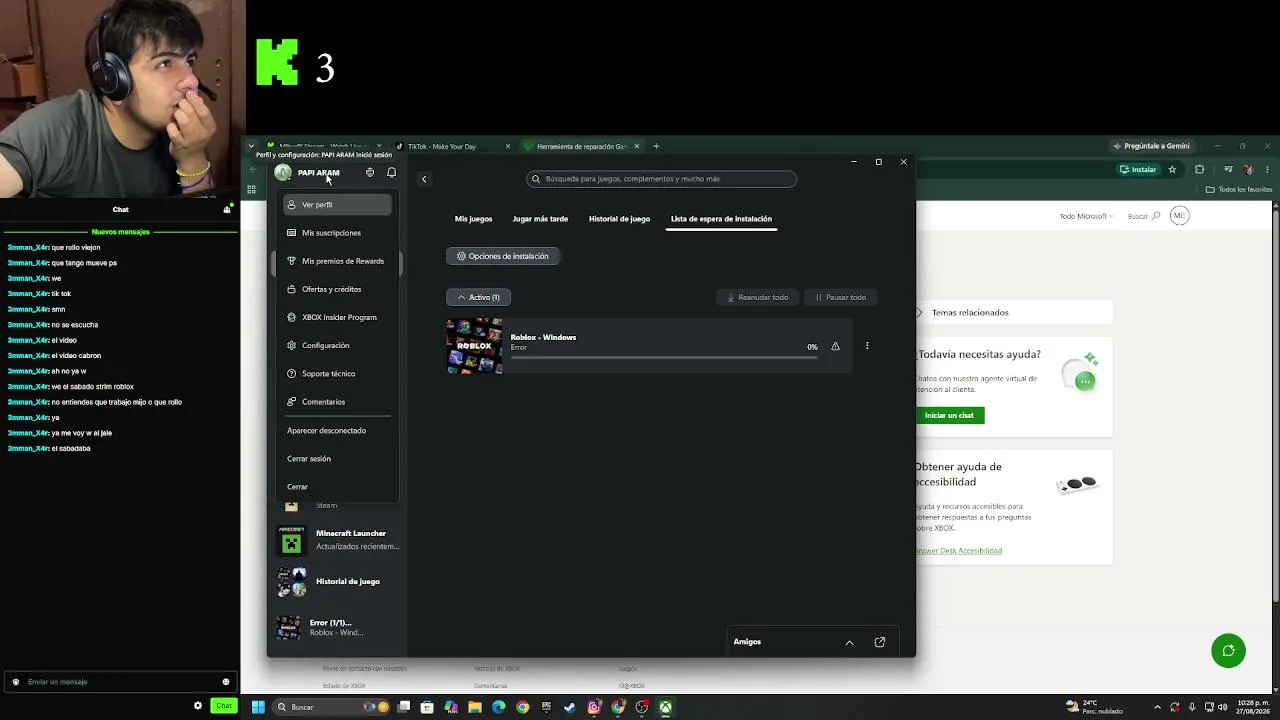
Task: Click Cerrar sesión in profile menu
Action: (337, 458)
